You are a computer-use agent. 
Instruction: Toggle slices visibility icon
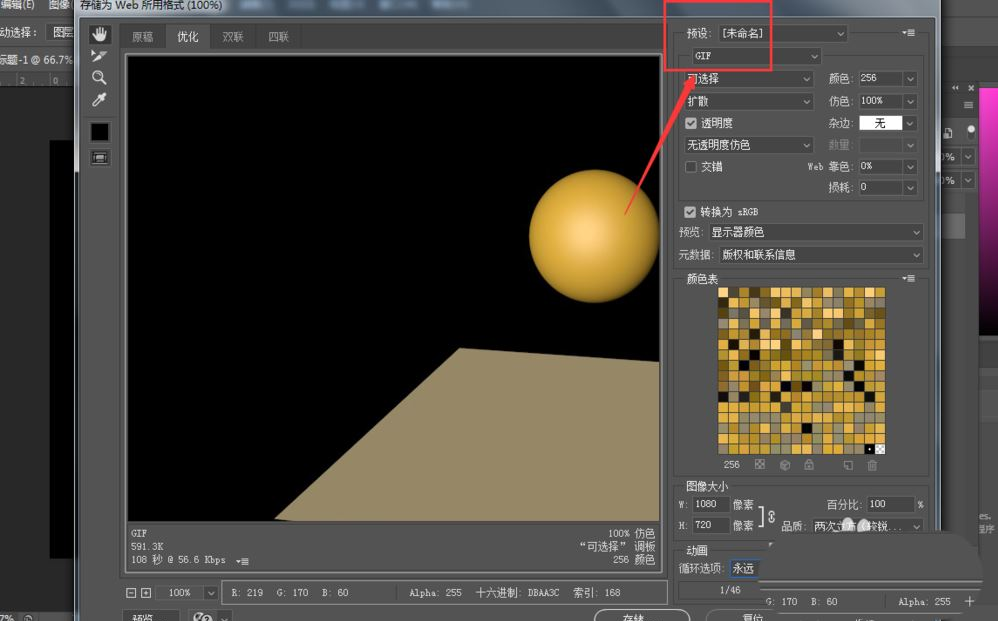pos(100,157)
